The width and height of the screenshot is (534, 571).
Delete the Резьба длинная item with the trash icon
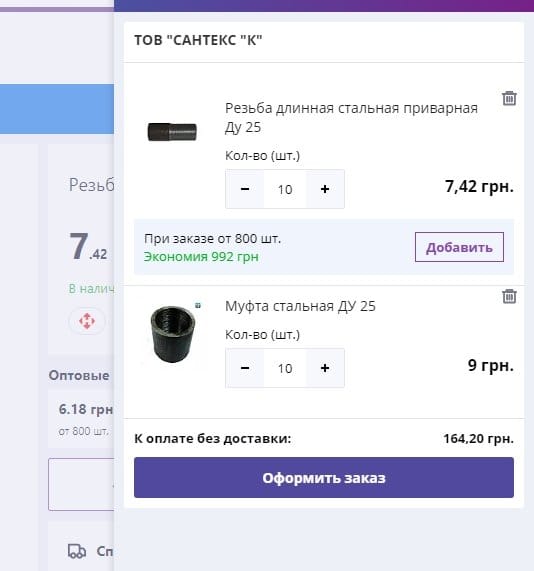[509, 98]
